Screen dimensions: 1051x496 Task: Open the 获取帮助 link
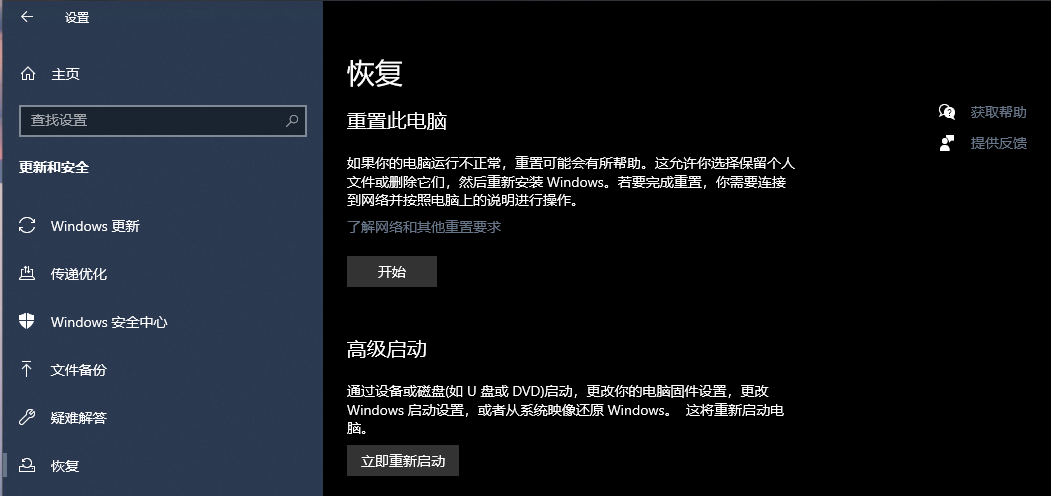click(x=998, y=112)
